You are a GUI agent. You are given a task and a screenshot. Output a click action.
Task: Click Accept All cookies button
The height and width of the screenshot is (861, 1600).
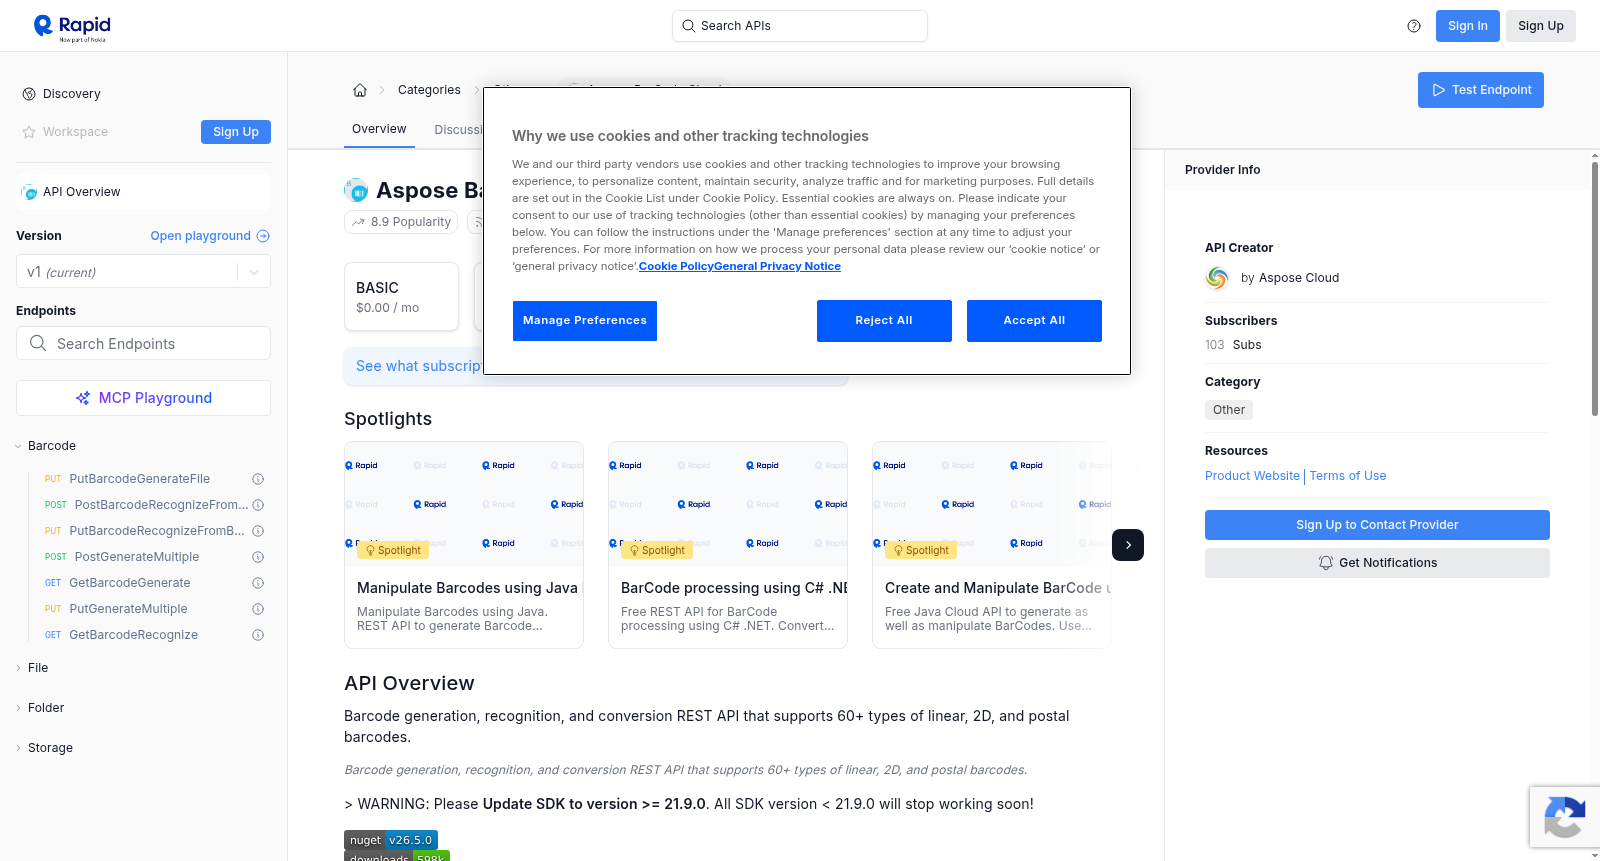point(1034,321)
